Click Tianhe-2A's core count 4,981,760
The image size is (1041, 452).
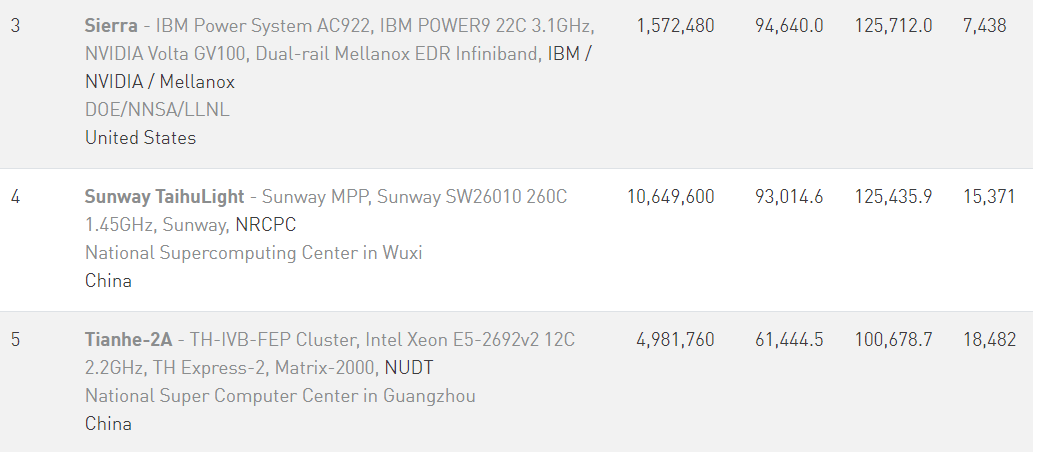point(675,340)
